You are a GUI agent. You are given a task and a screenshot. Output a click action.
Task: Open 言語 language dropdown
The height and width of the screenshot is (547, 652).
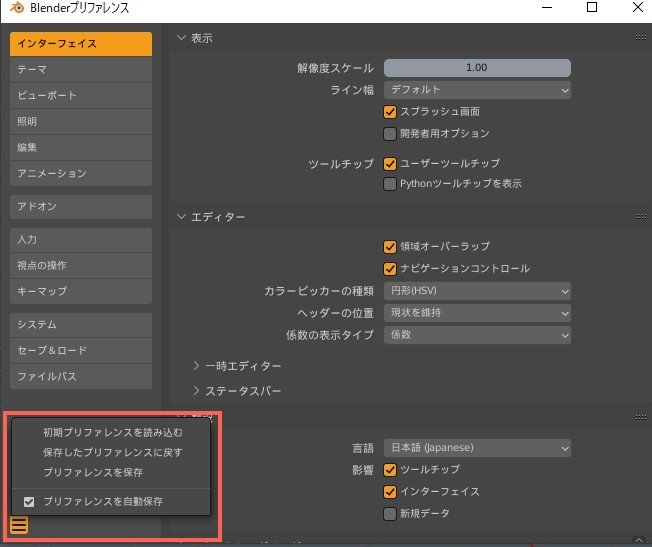(x=477, y=448)
